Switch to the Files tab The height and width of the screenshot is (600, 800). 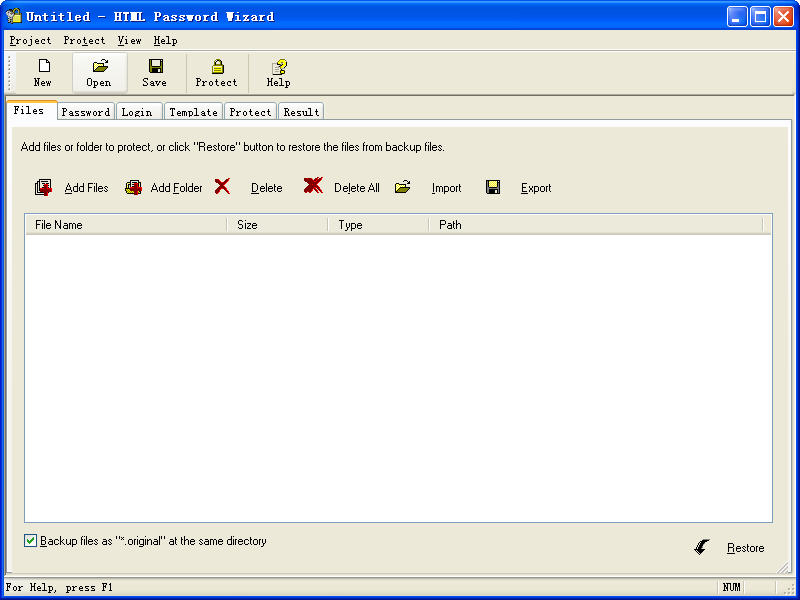click(x=31, y=110)
